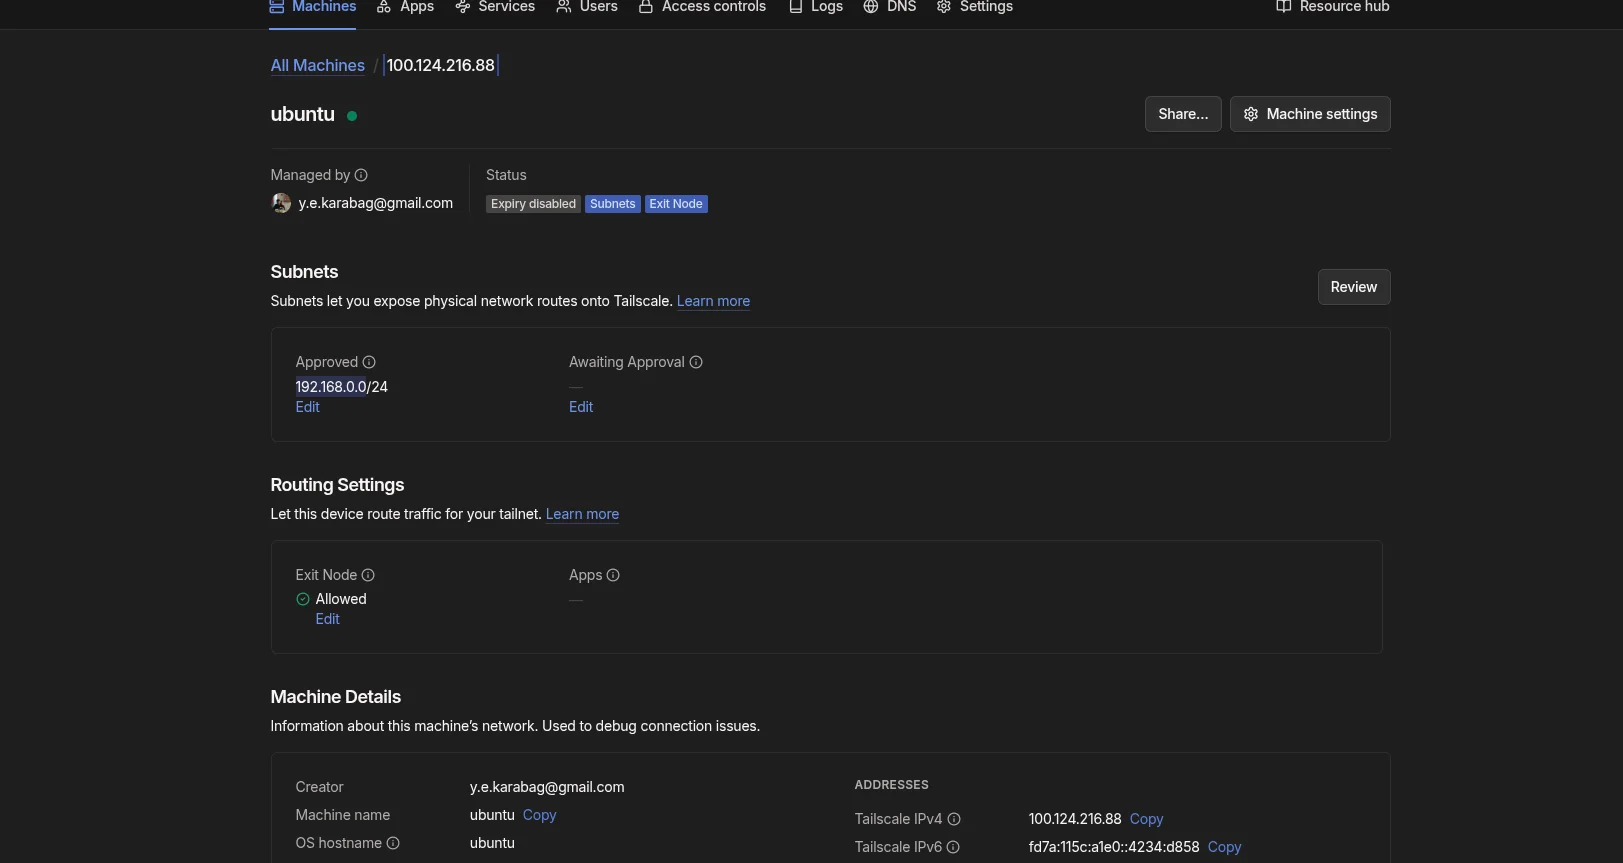The image size is (1623, 863).
Task: Click the Share... button
Action: coord(1183,114)
